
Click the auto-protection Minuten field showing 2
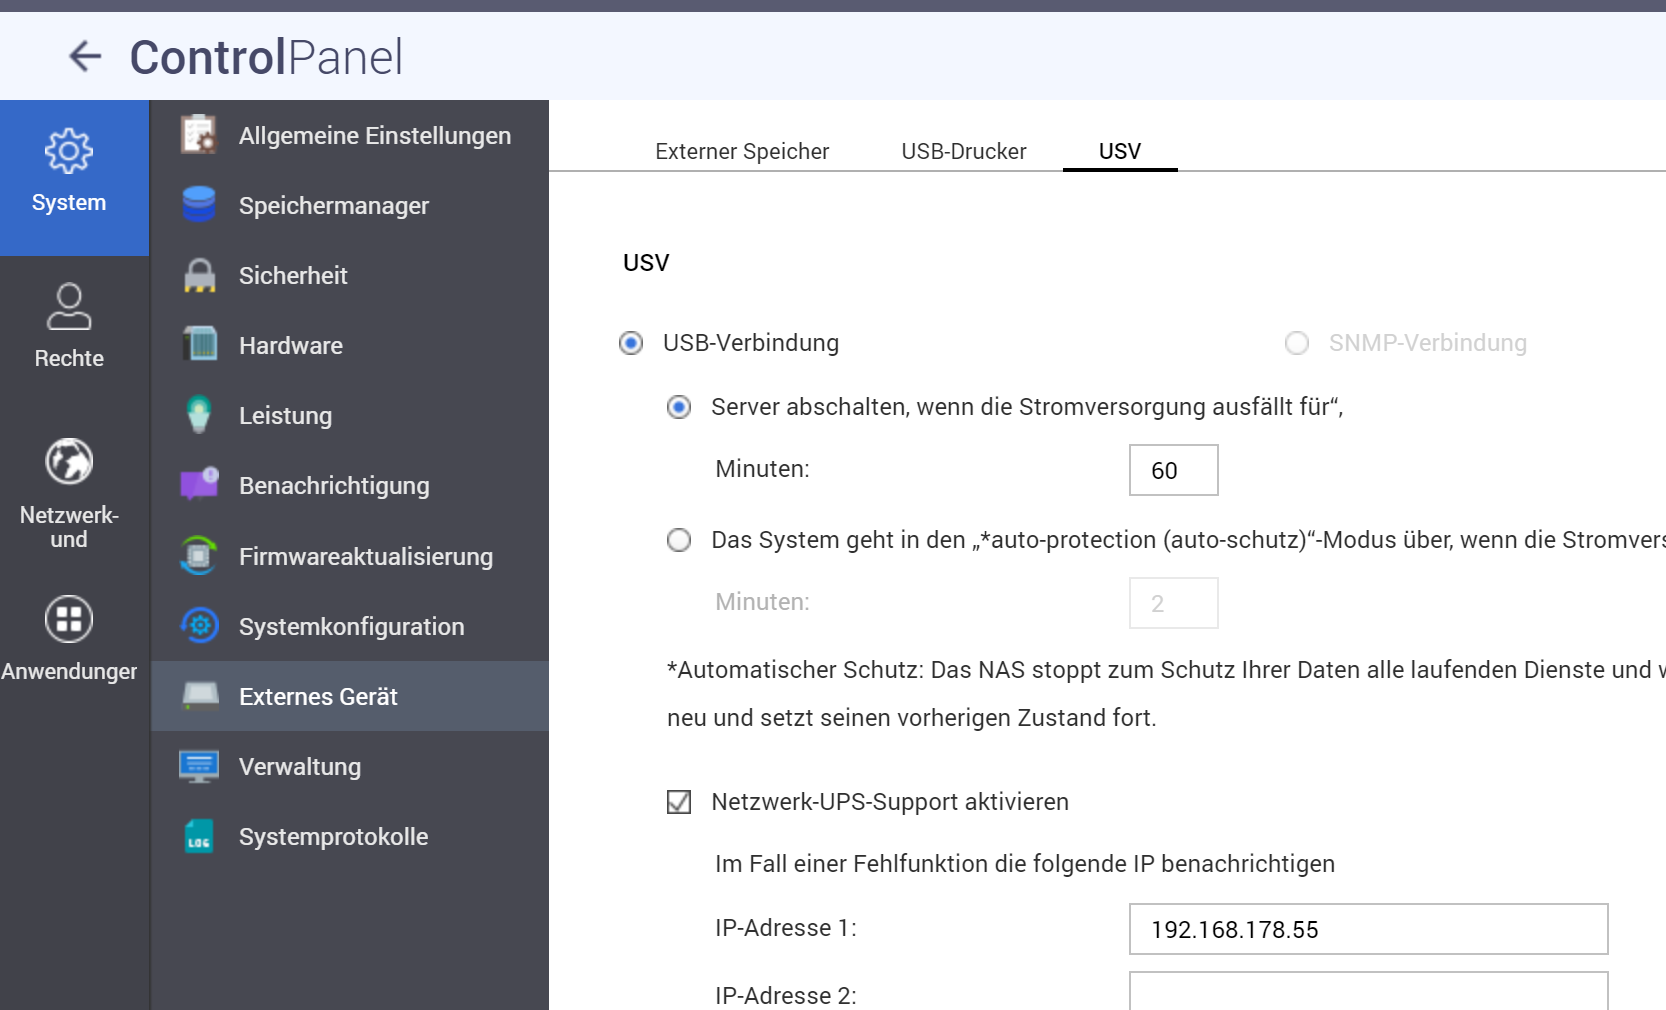coord(1174,603)
